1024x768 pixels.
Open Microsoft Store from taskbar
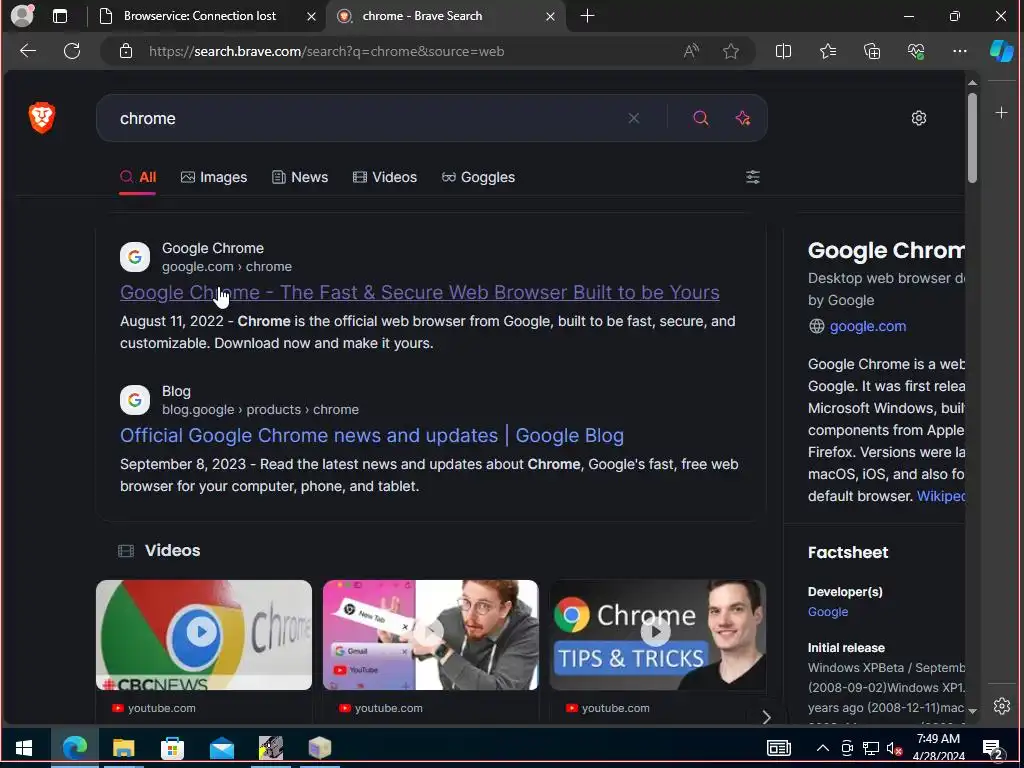pyautogui.click(x=172, y=748)
